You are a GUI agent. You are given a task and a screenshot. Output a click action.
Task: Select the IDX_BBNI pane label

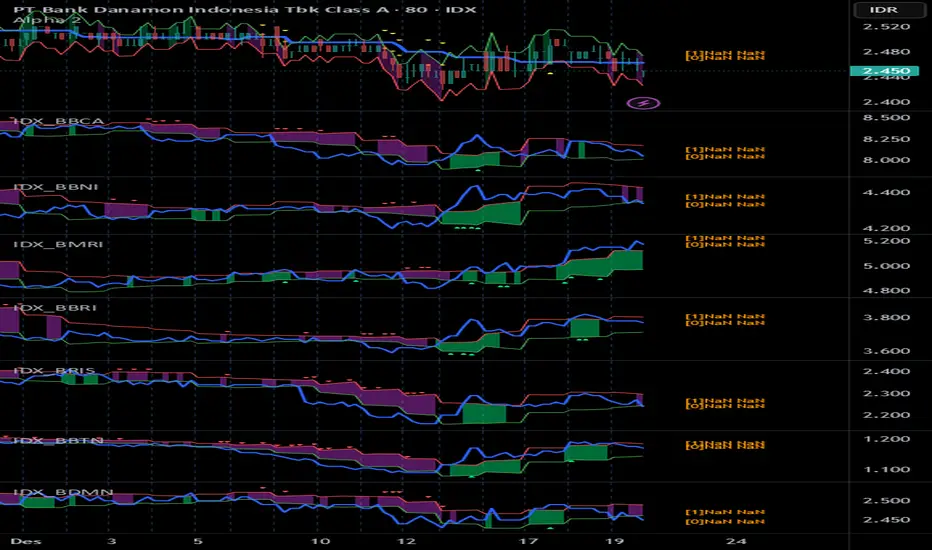56,187
